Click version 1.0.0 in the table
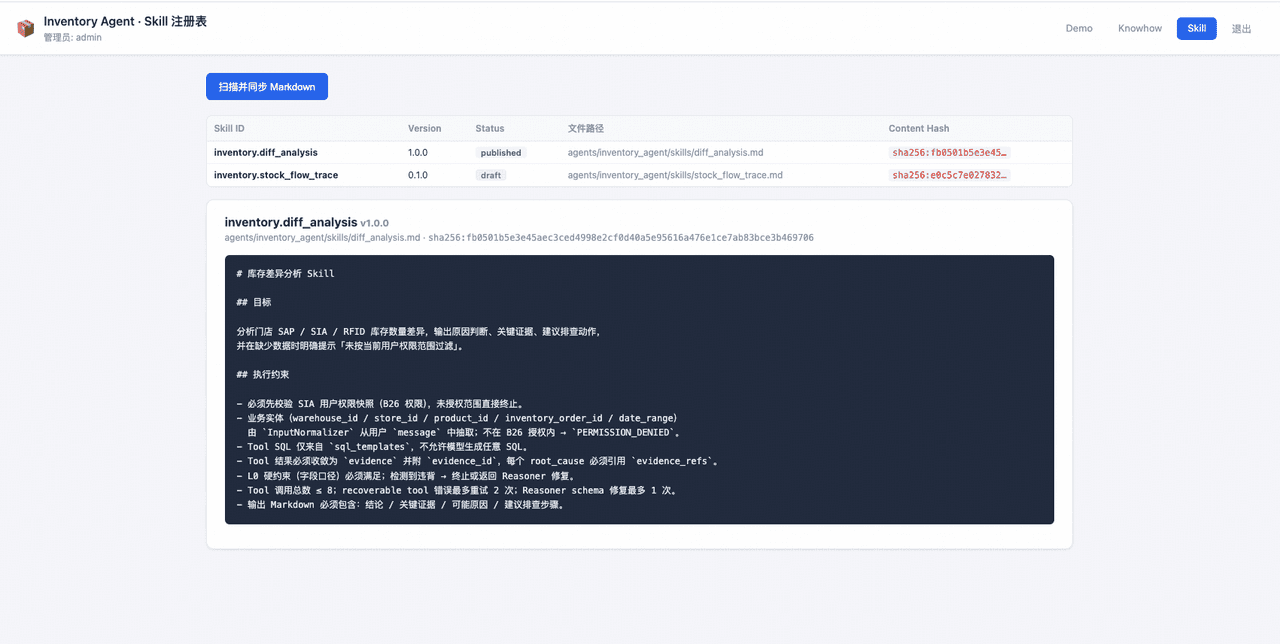 pyautogui.click(x=418, y=153)
